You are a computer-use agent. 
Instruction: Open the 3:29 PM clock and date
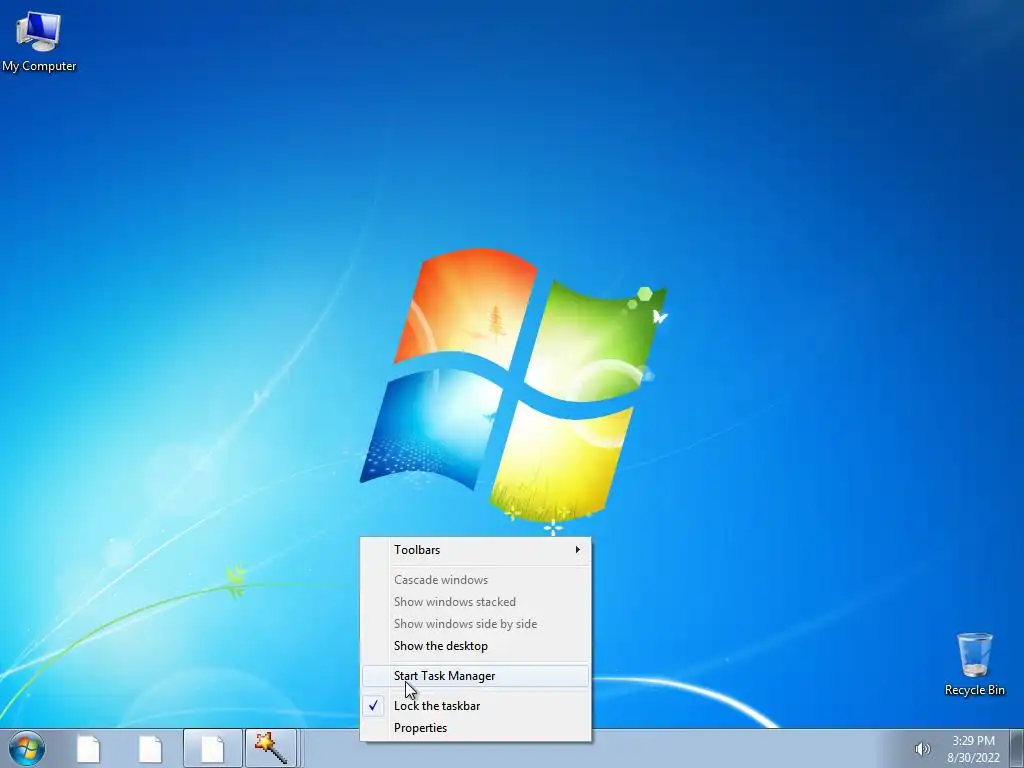point(973,749)
